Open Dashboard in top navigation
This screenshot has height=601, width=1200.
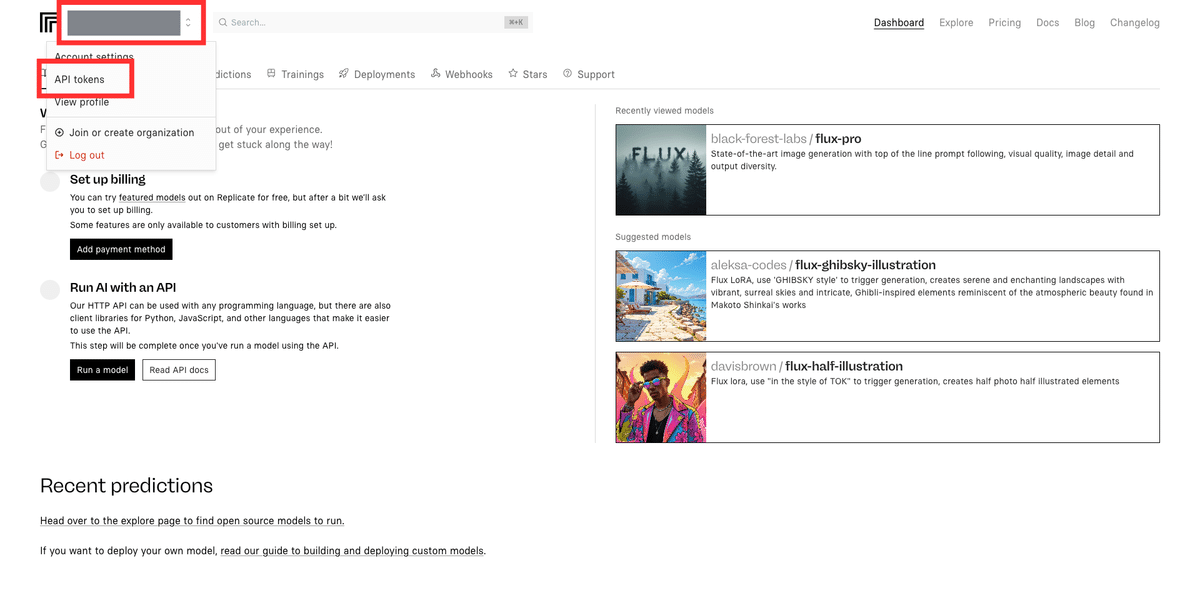coord(899,22)
